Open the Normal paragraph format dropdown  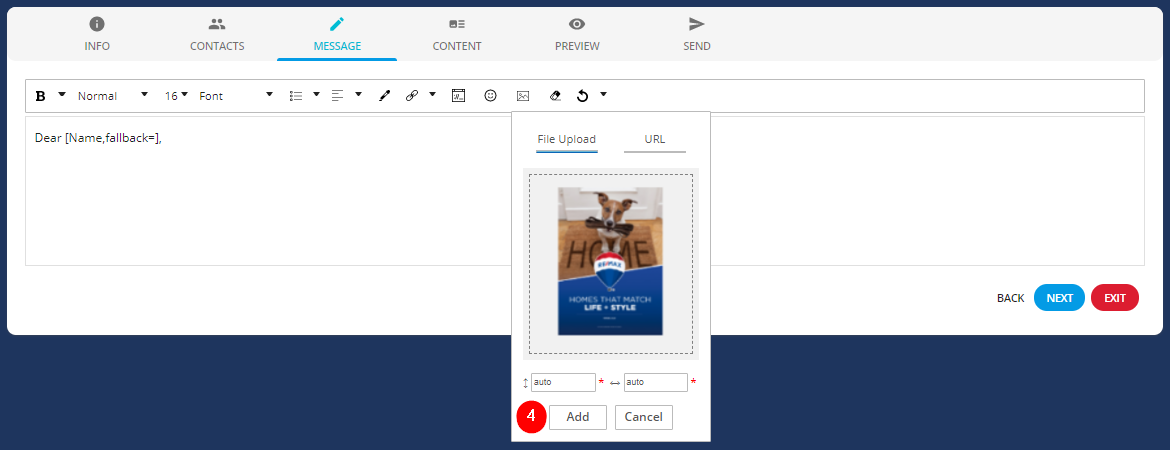click(x=113, y=96)
